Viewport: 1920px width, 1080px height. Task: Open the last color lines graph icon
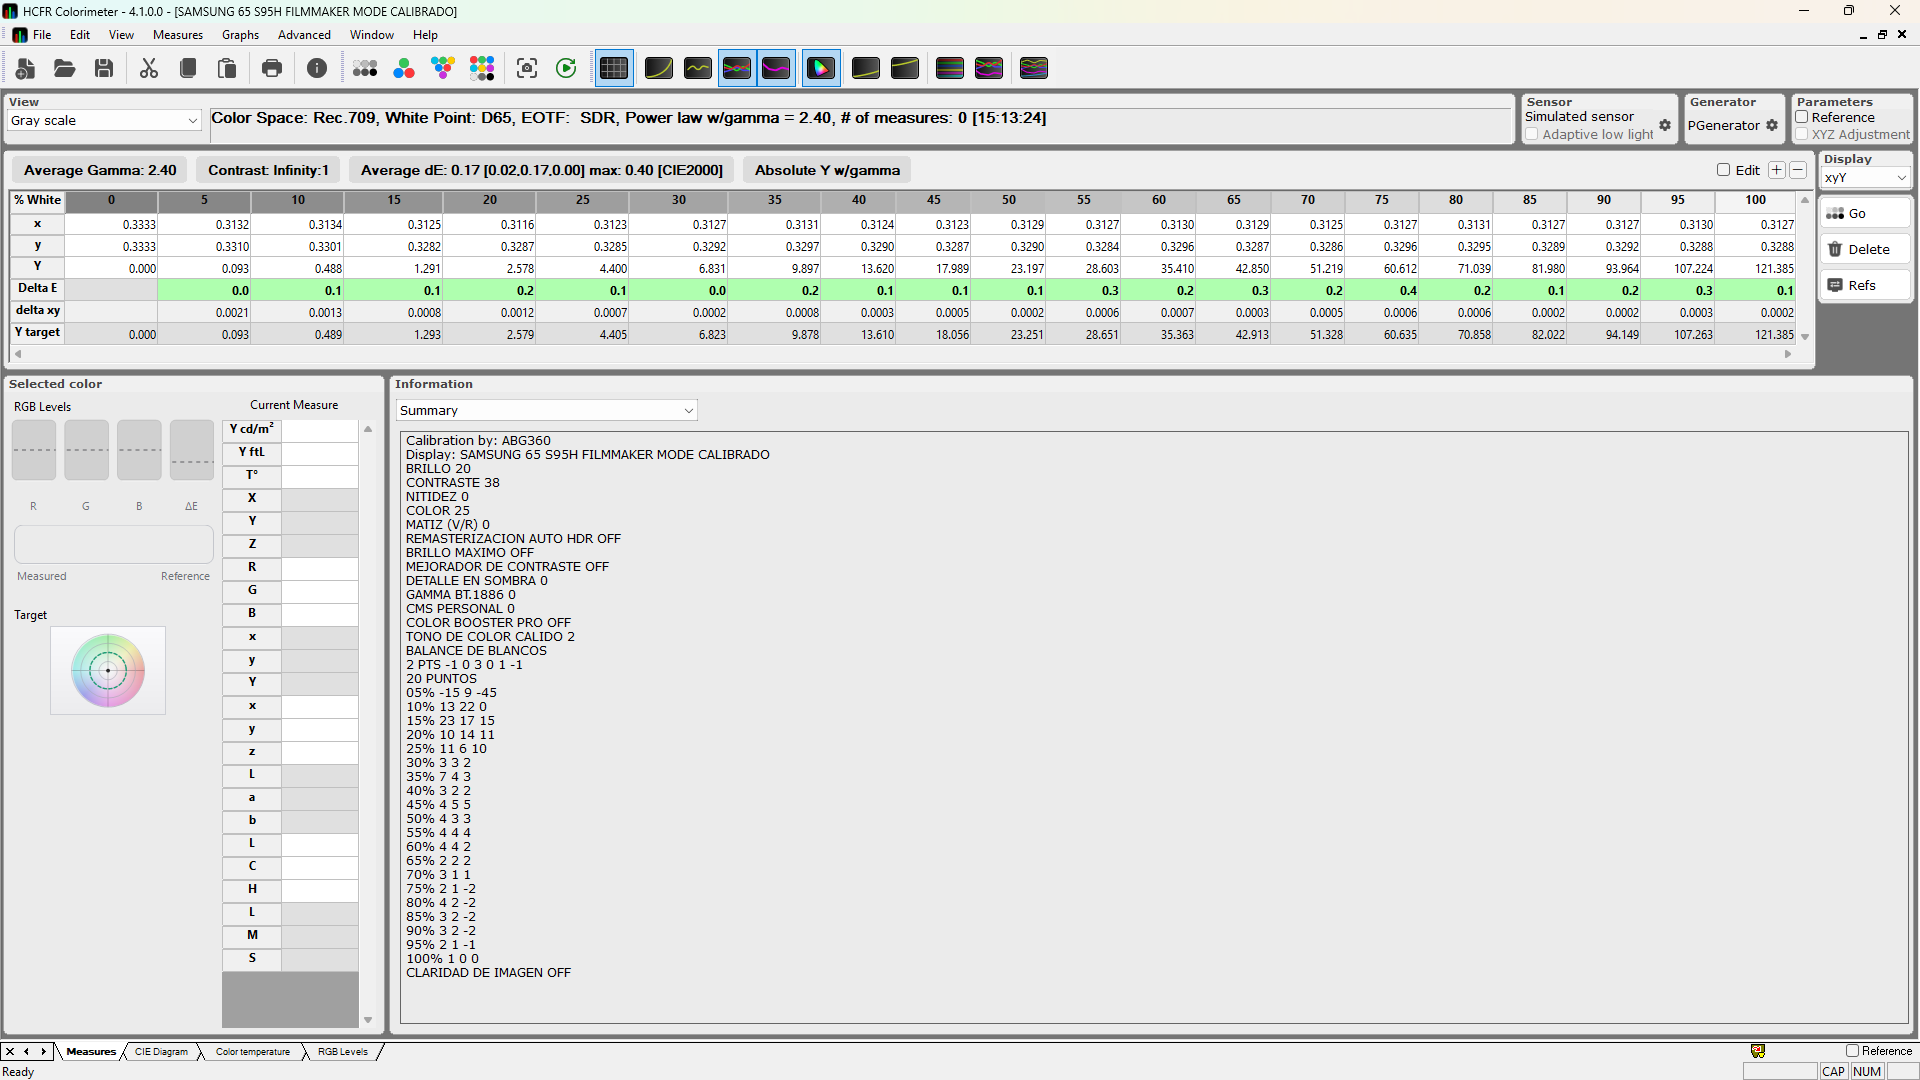[x=1034, y=68]
